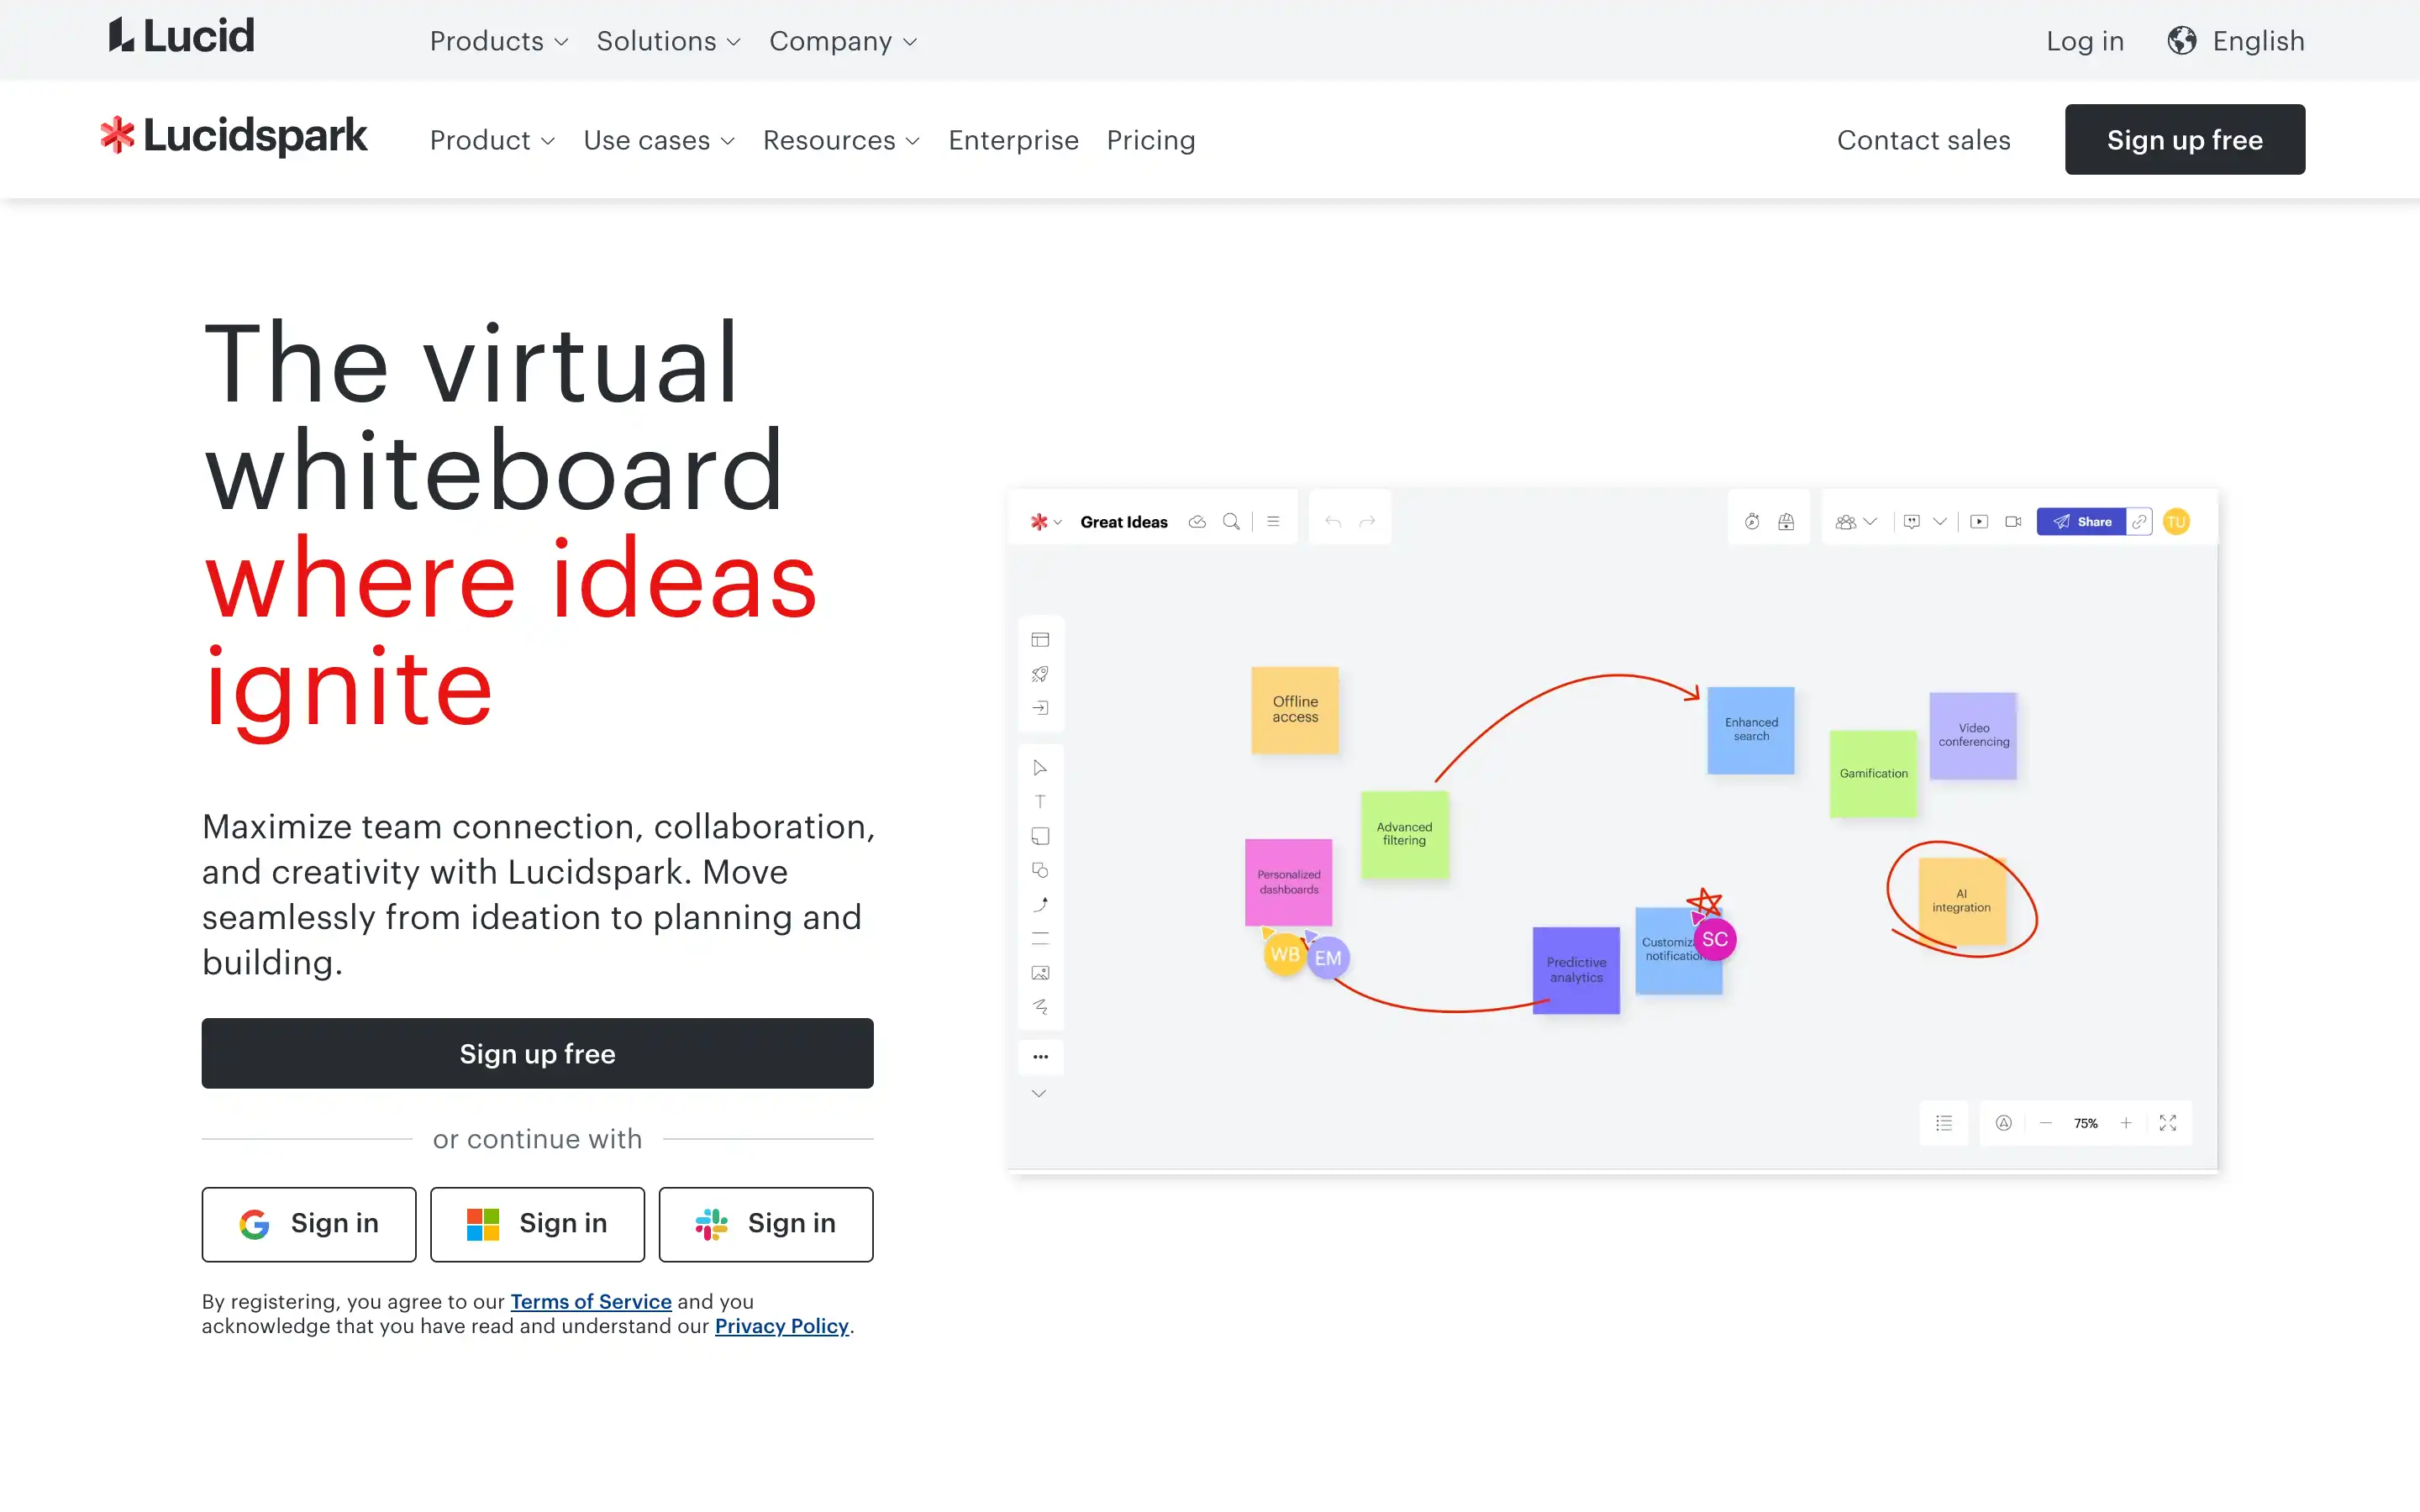
Task: Open the Pricing page
Action: [x=1150, y=140]
